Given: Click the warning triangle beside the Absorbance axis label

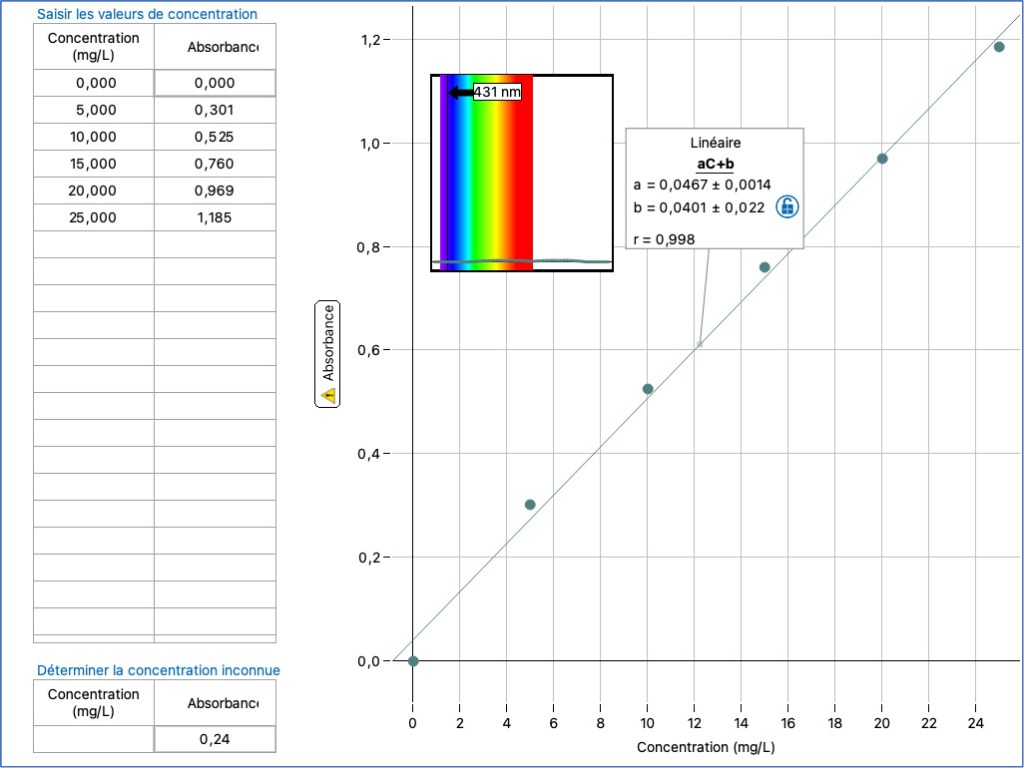Looking at the screenshot, I should 328,396.
